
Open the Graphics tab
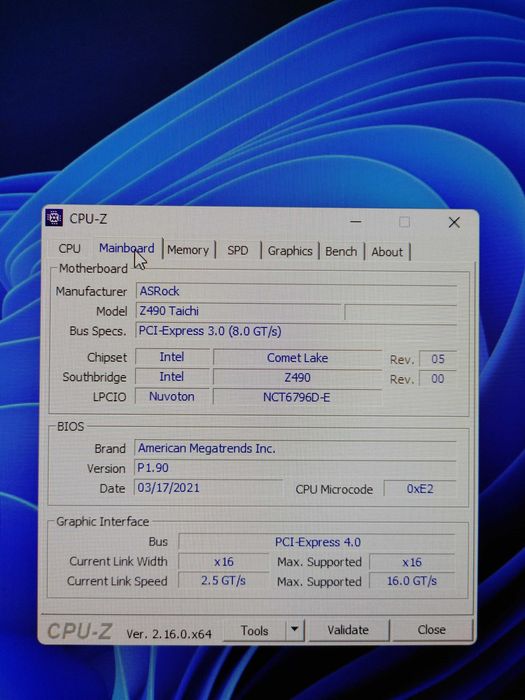pos(290,251)
